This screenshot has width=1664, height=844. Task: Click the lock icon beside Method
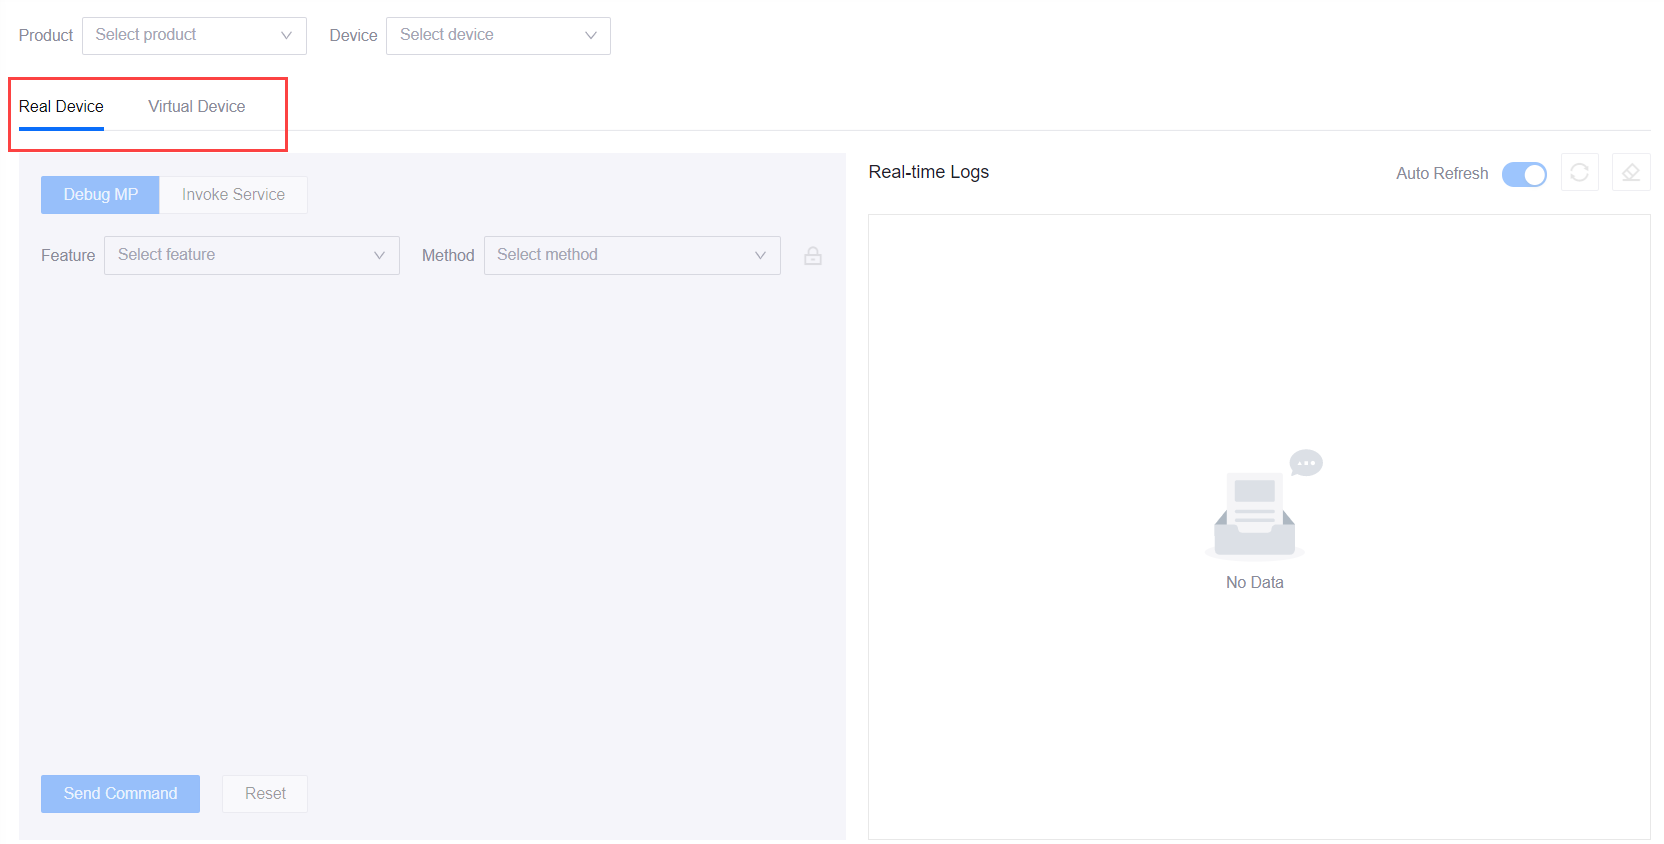tap(813, 256)
